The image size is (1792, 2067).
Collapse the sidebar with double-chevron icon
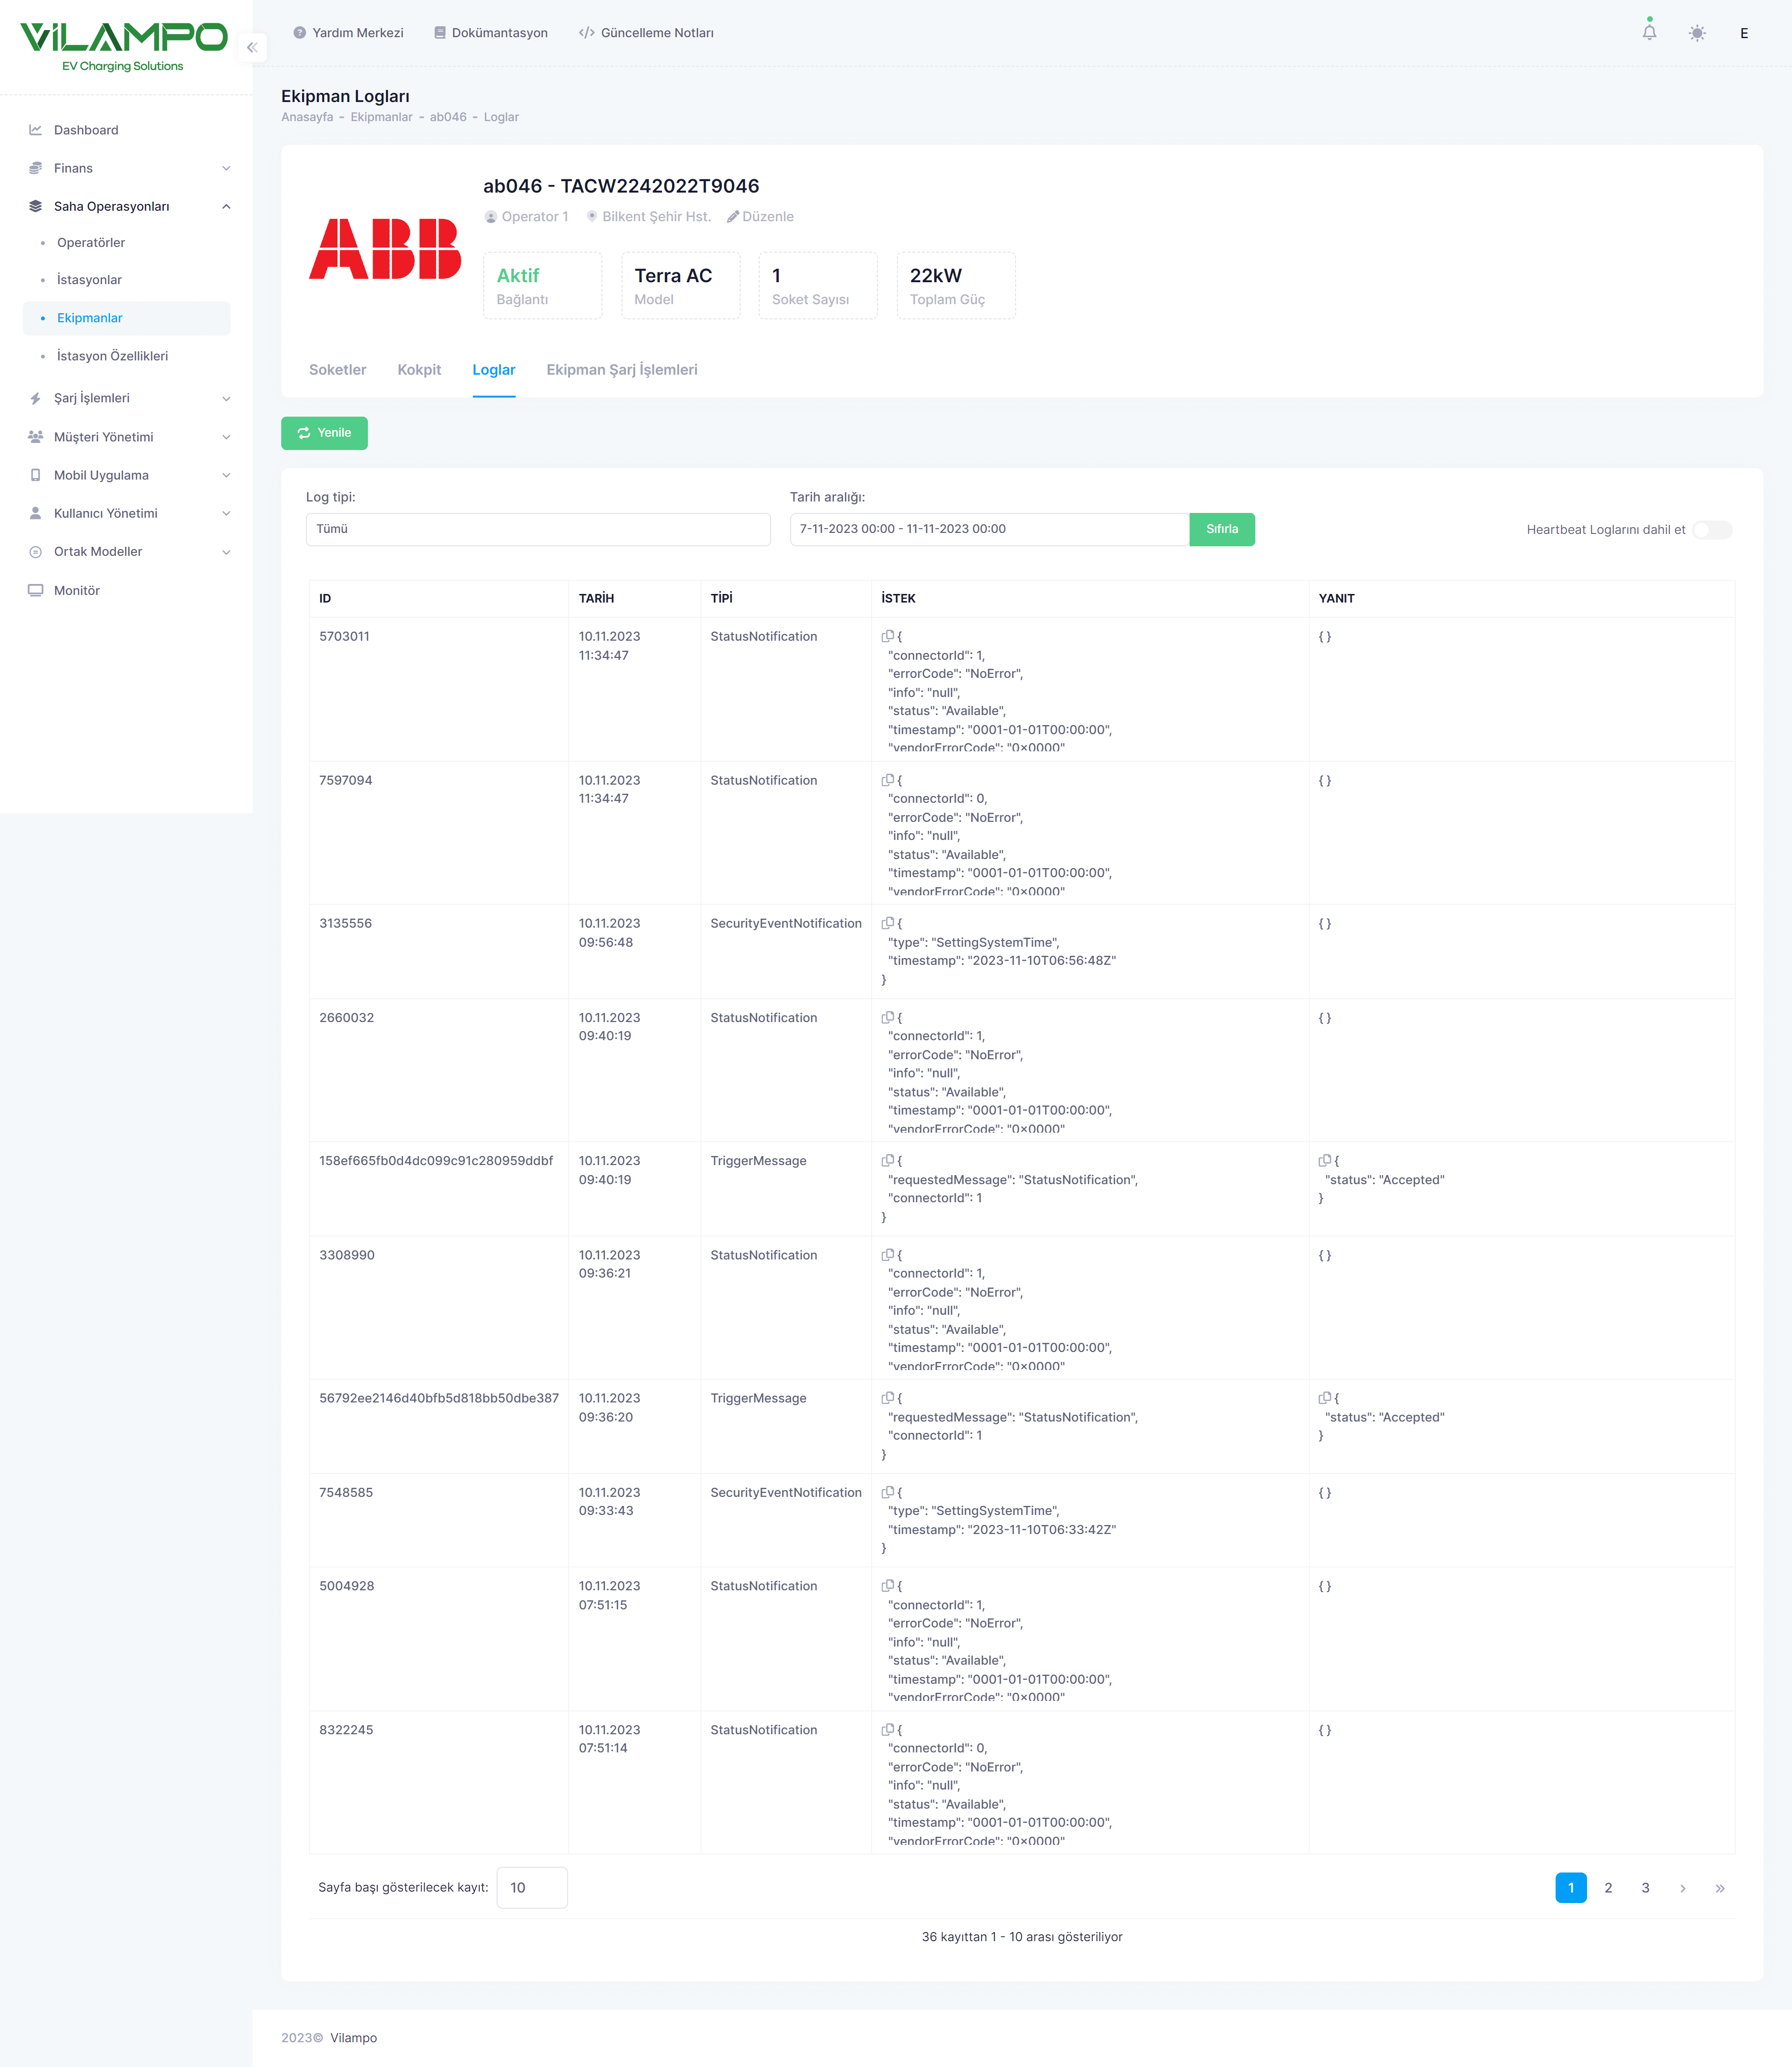(x=252, y=47)
